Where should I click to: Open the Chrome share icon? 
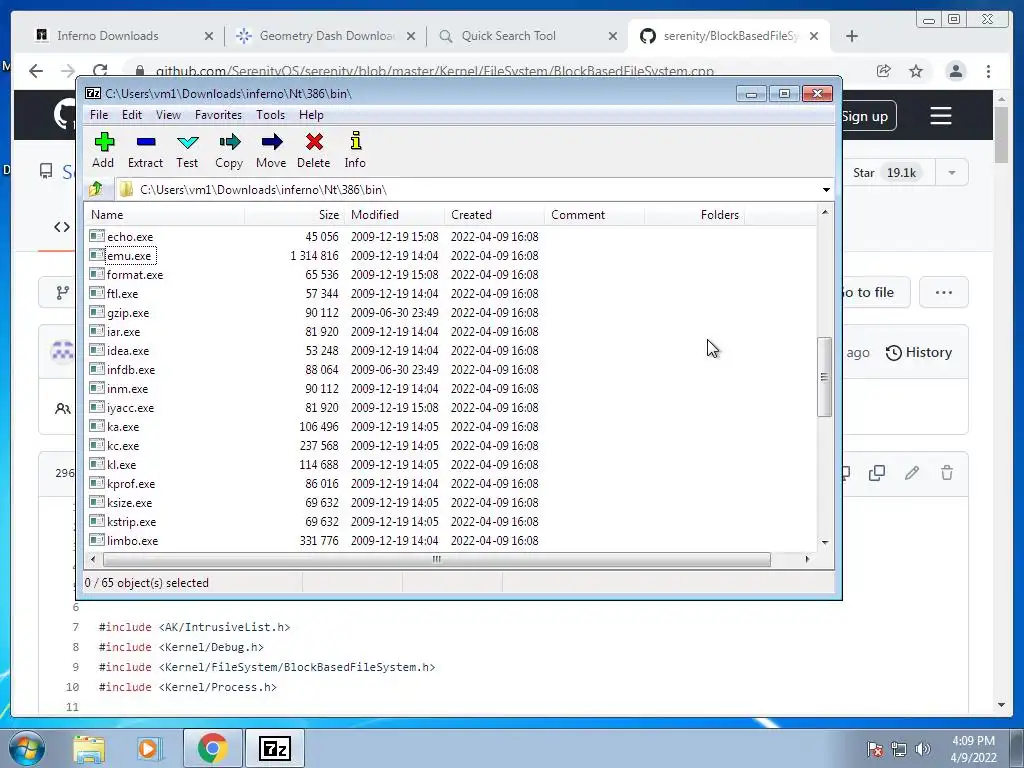click(x=884, y=71)
